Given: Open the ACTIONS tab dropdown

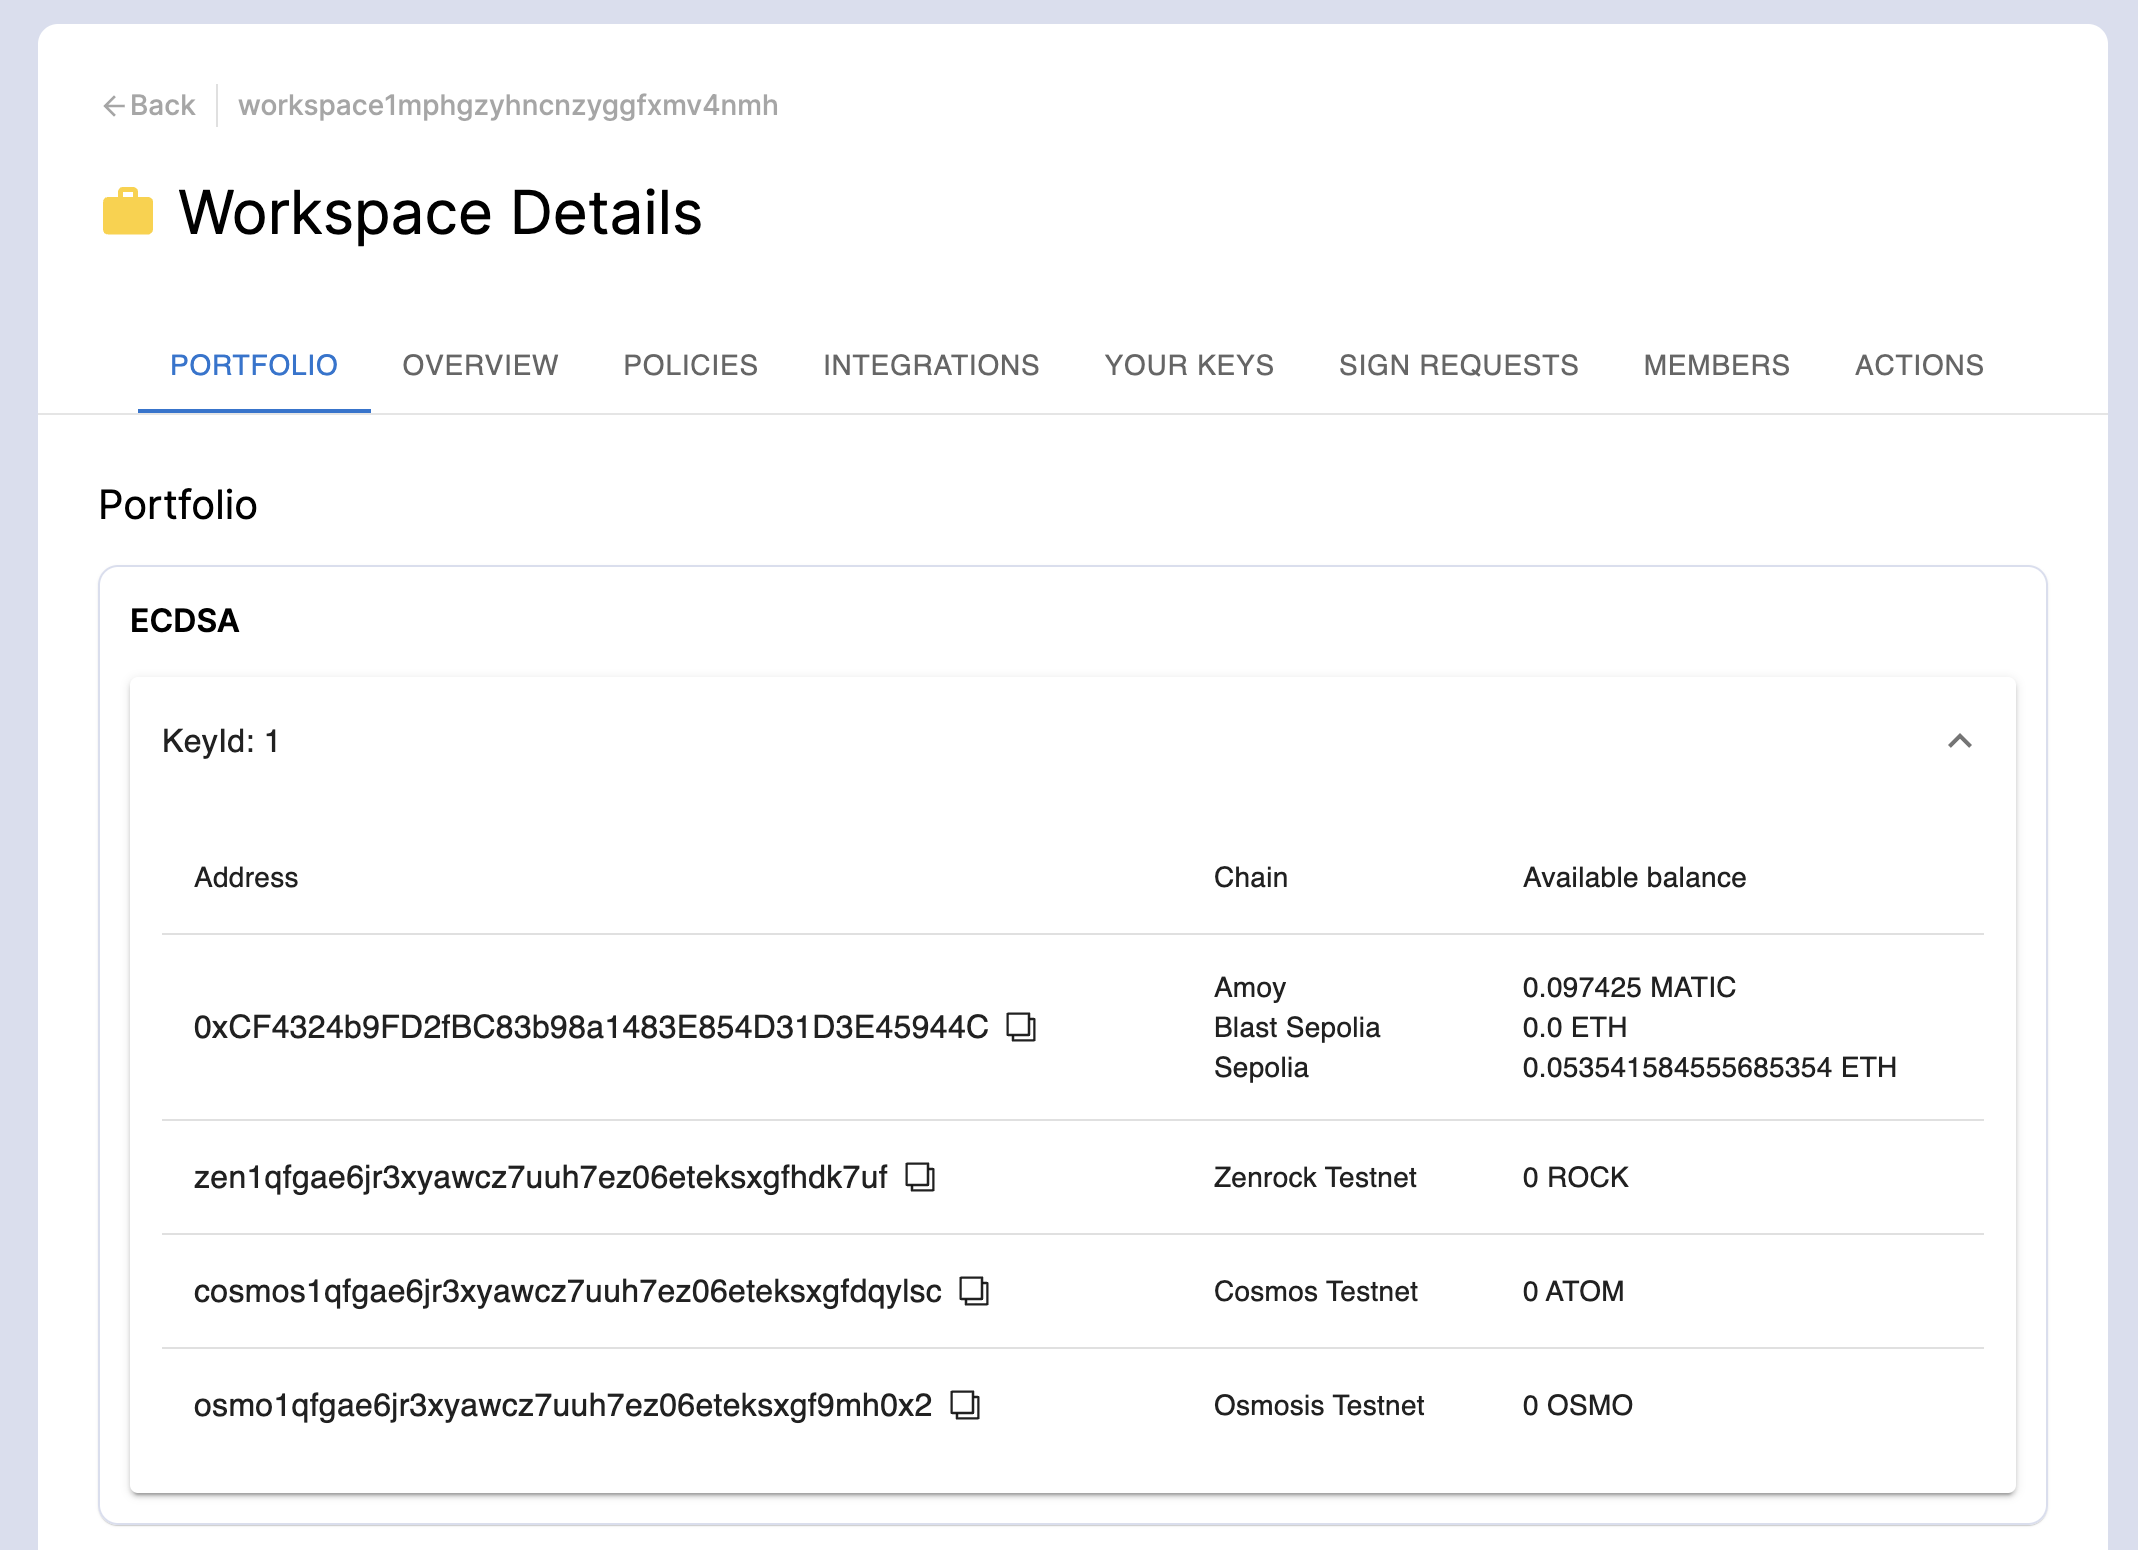Looking at the screenshot, I should point(1919,365).
